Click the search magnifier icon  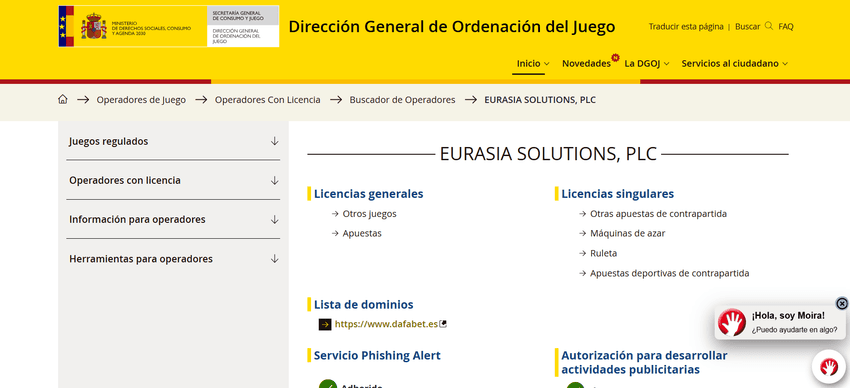769,25
